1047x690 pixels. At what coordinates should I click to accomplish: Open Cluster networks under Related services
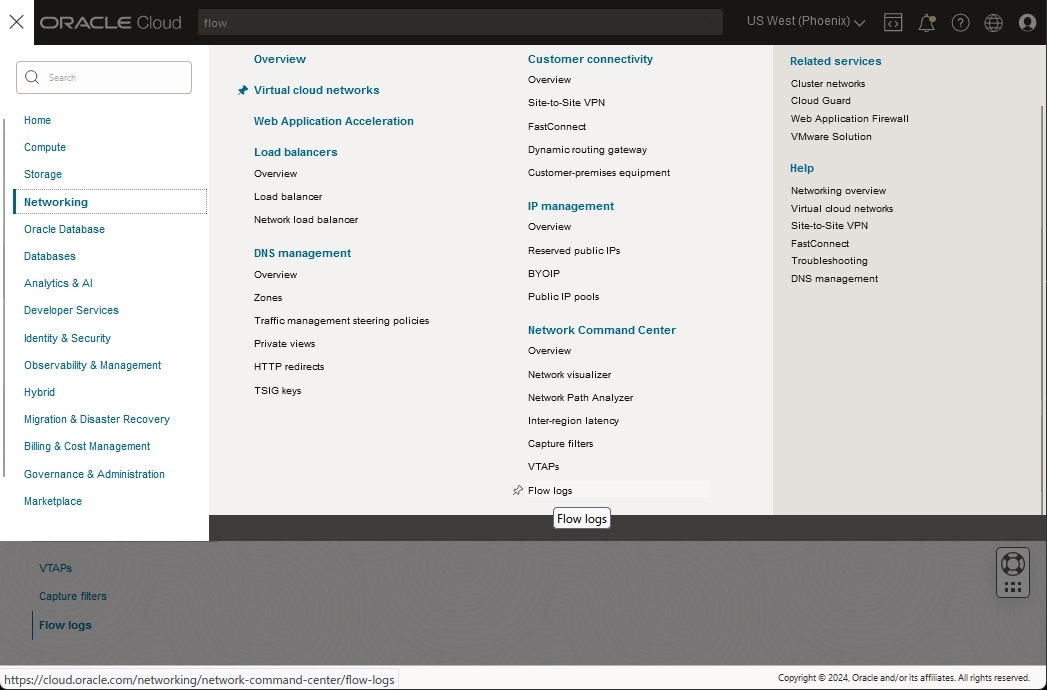[x=828, y=83]
